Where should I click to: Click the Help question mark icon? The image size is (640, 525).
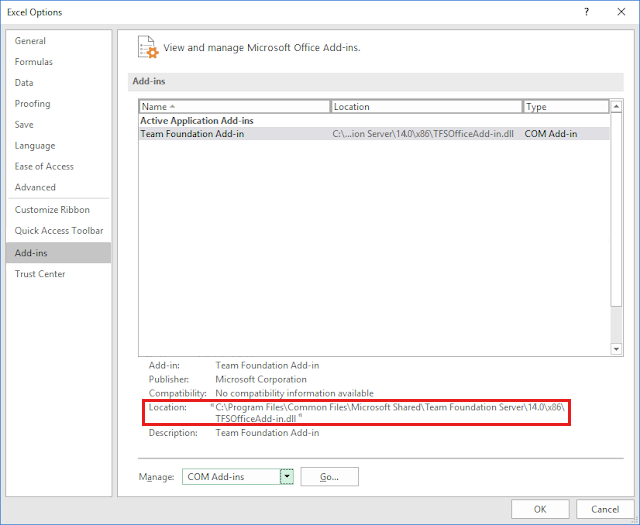click(x=587, y=12)
